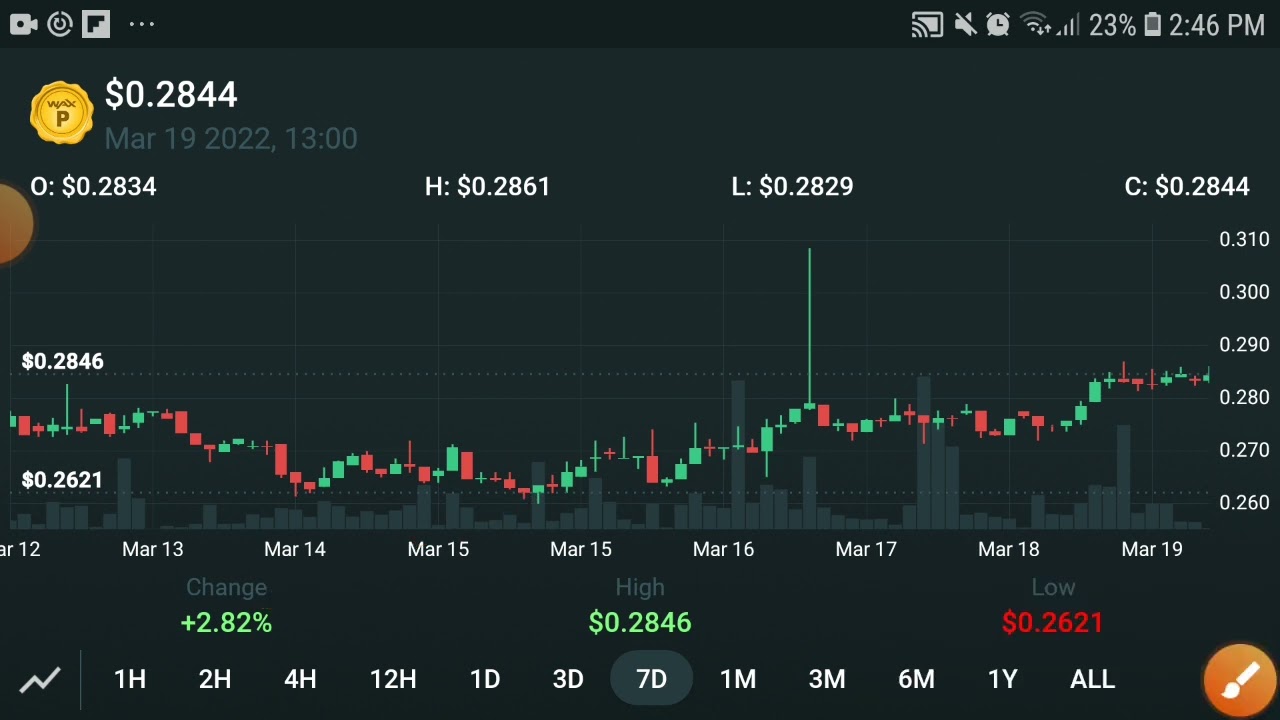This screenshot has height=720, width=1280.
Task: Tap the battery status icon
Action: (x=1152, y=25)
